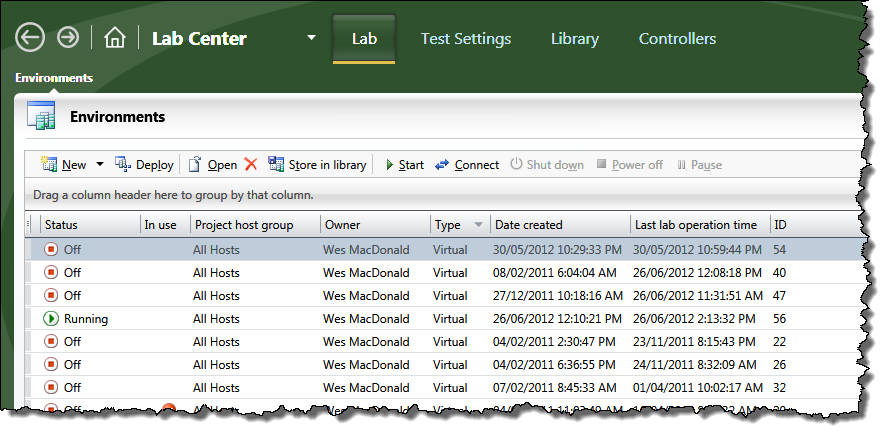Image resolution: width=889 pixels, height=435 pixels.
Task: Sort by Owner column header
Action: [342, 225]
